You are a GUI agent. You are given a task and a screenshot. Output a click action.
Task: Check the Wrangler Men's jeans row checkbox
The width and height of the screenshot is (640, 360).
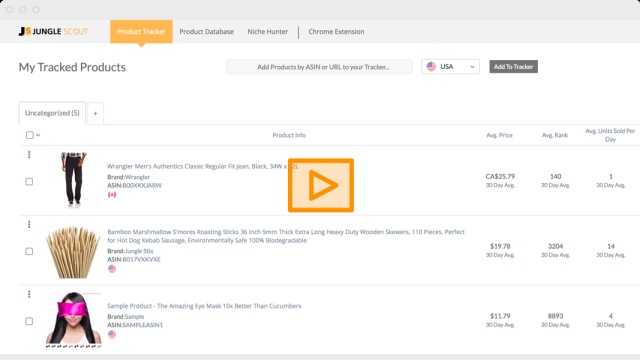[x=29, y=182]
